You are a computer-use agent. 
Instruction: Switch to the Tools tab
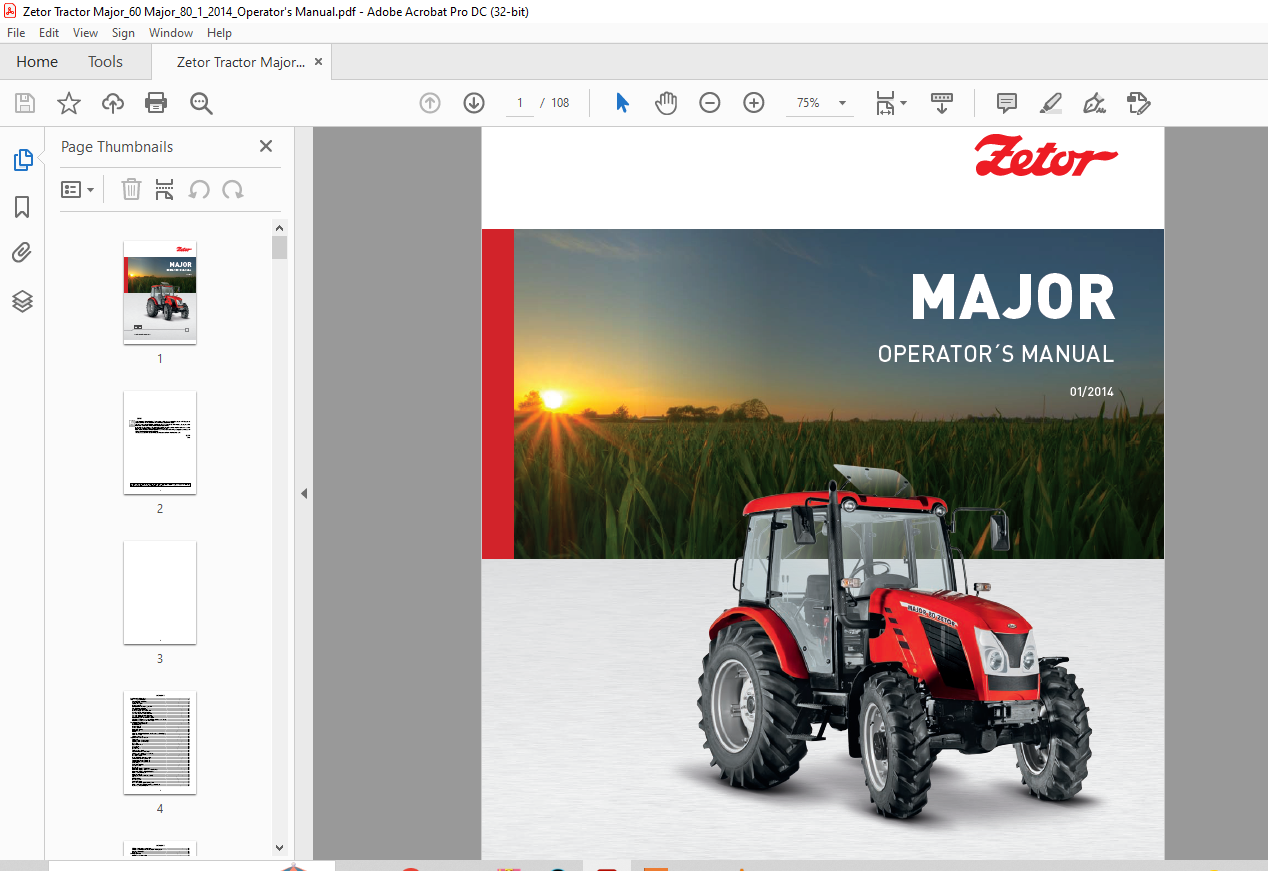tap(105, 62)
